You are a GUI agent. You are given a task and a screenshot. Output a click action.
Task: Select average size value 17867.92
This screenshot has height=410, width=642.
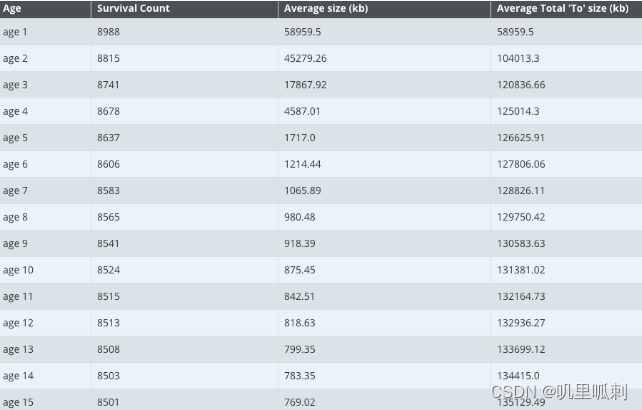(x=305, y=85)
